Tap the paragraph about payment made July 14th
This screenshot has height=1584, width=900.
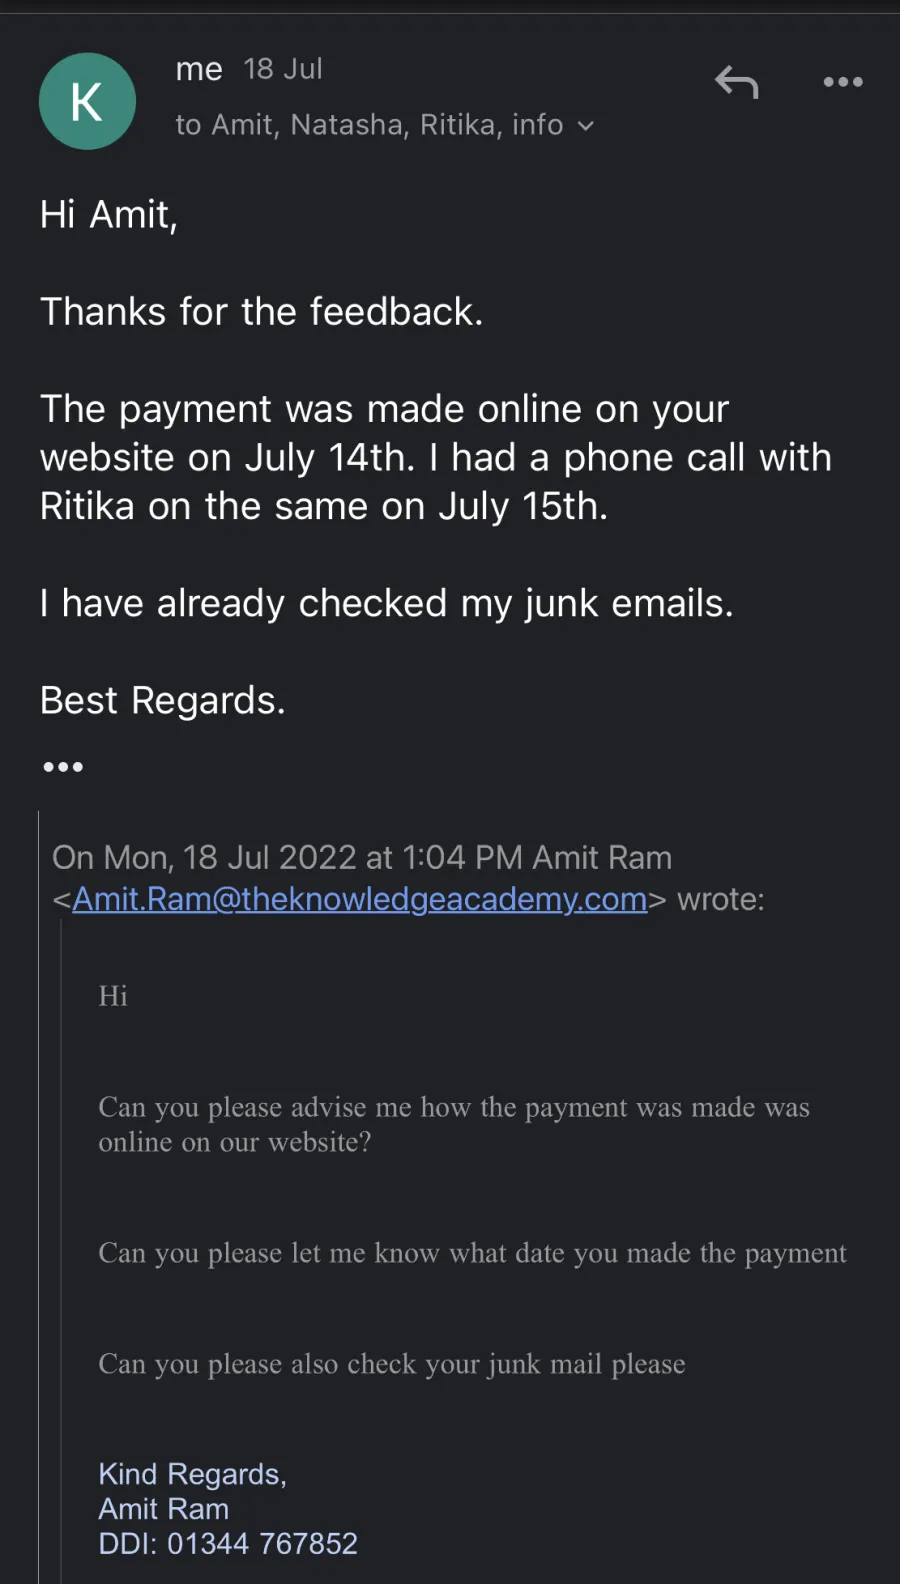435,458
